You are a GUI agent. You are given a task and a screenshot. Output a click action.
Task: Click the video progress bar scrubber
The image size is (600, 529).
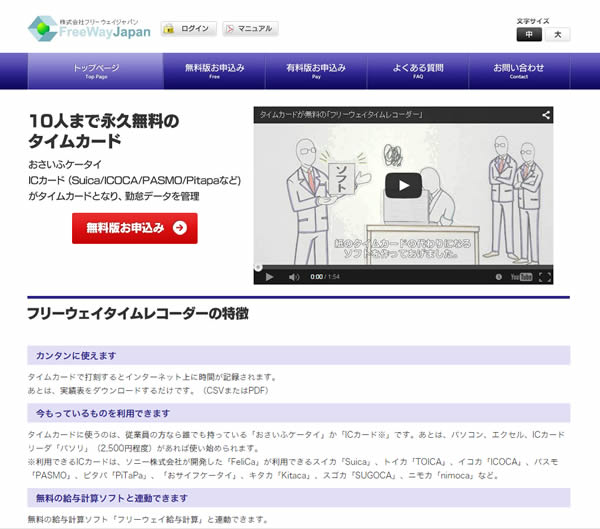258,267
